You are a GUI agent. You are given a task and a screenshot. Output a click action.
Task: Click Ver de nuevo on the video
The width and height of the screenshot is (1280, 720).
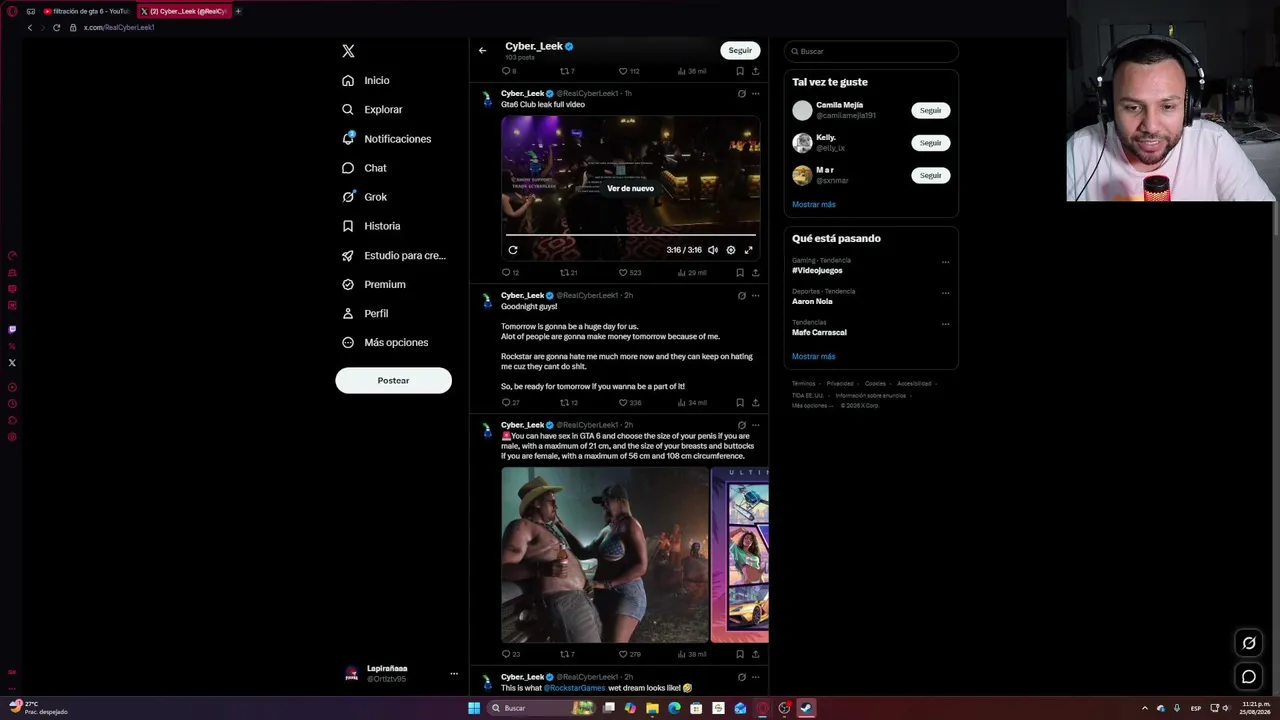pyautogui.click(x=630, y=188)
